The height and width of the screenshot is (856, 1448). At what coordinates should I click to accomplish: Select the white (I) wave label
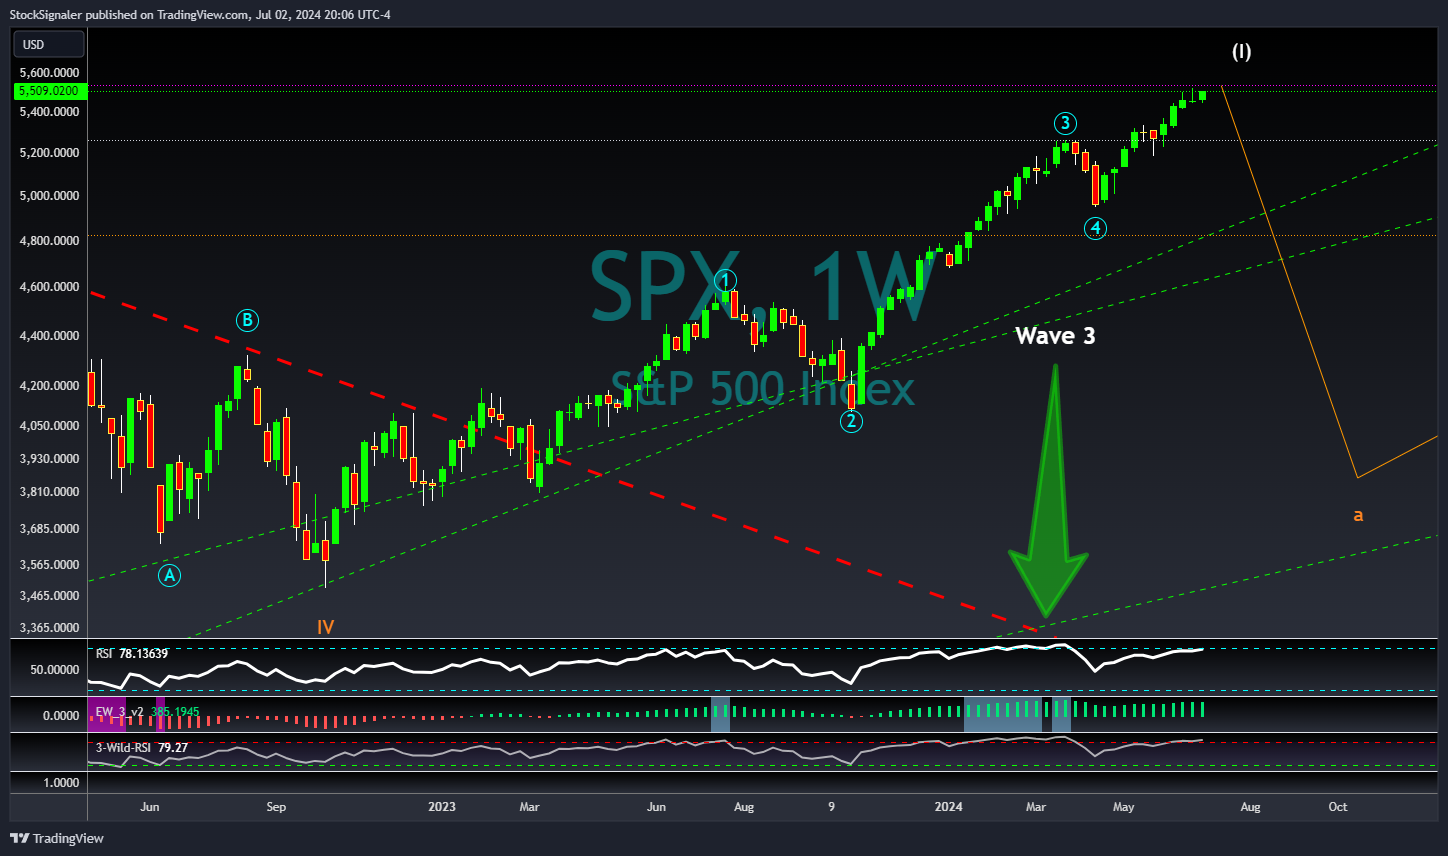point(1241,52)
